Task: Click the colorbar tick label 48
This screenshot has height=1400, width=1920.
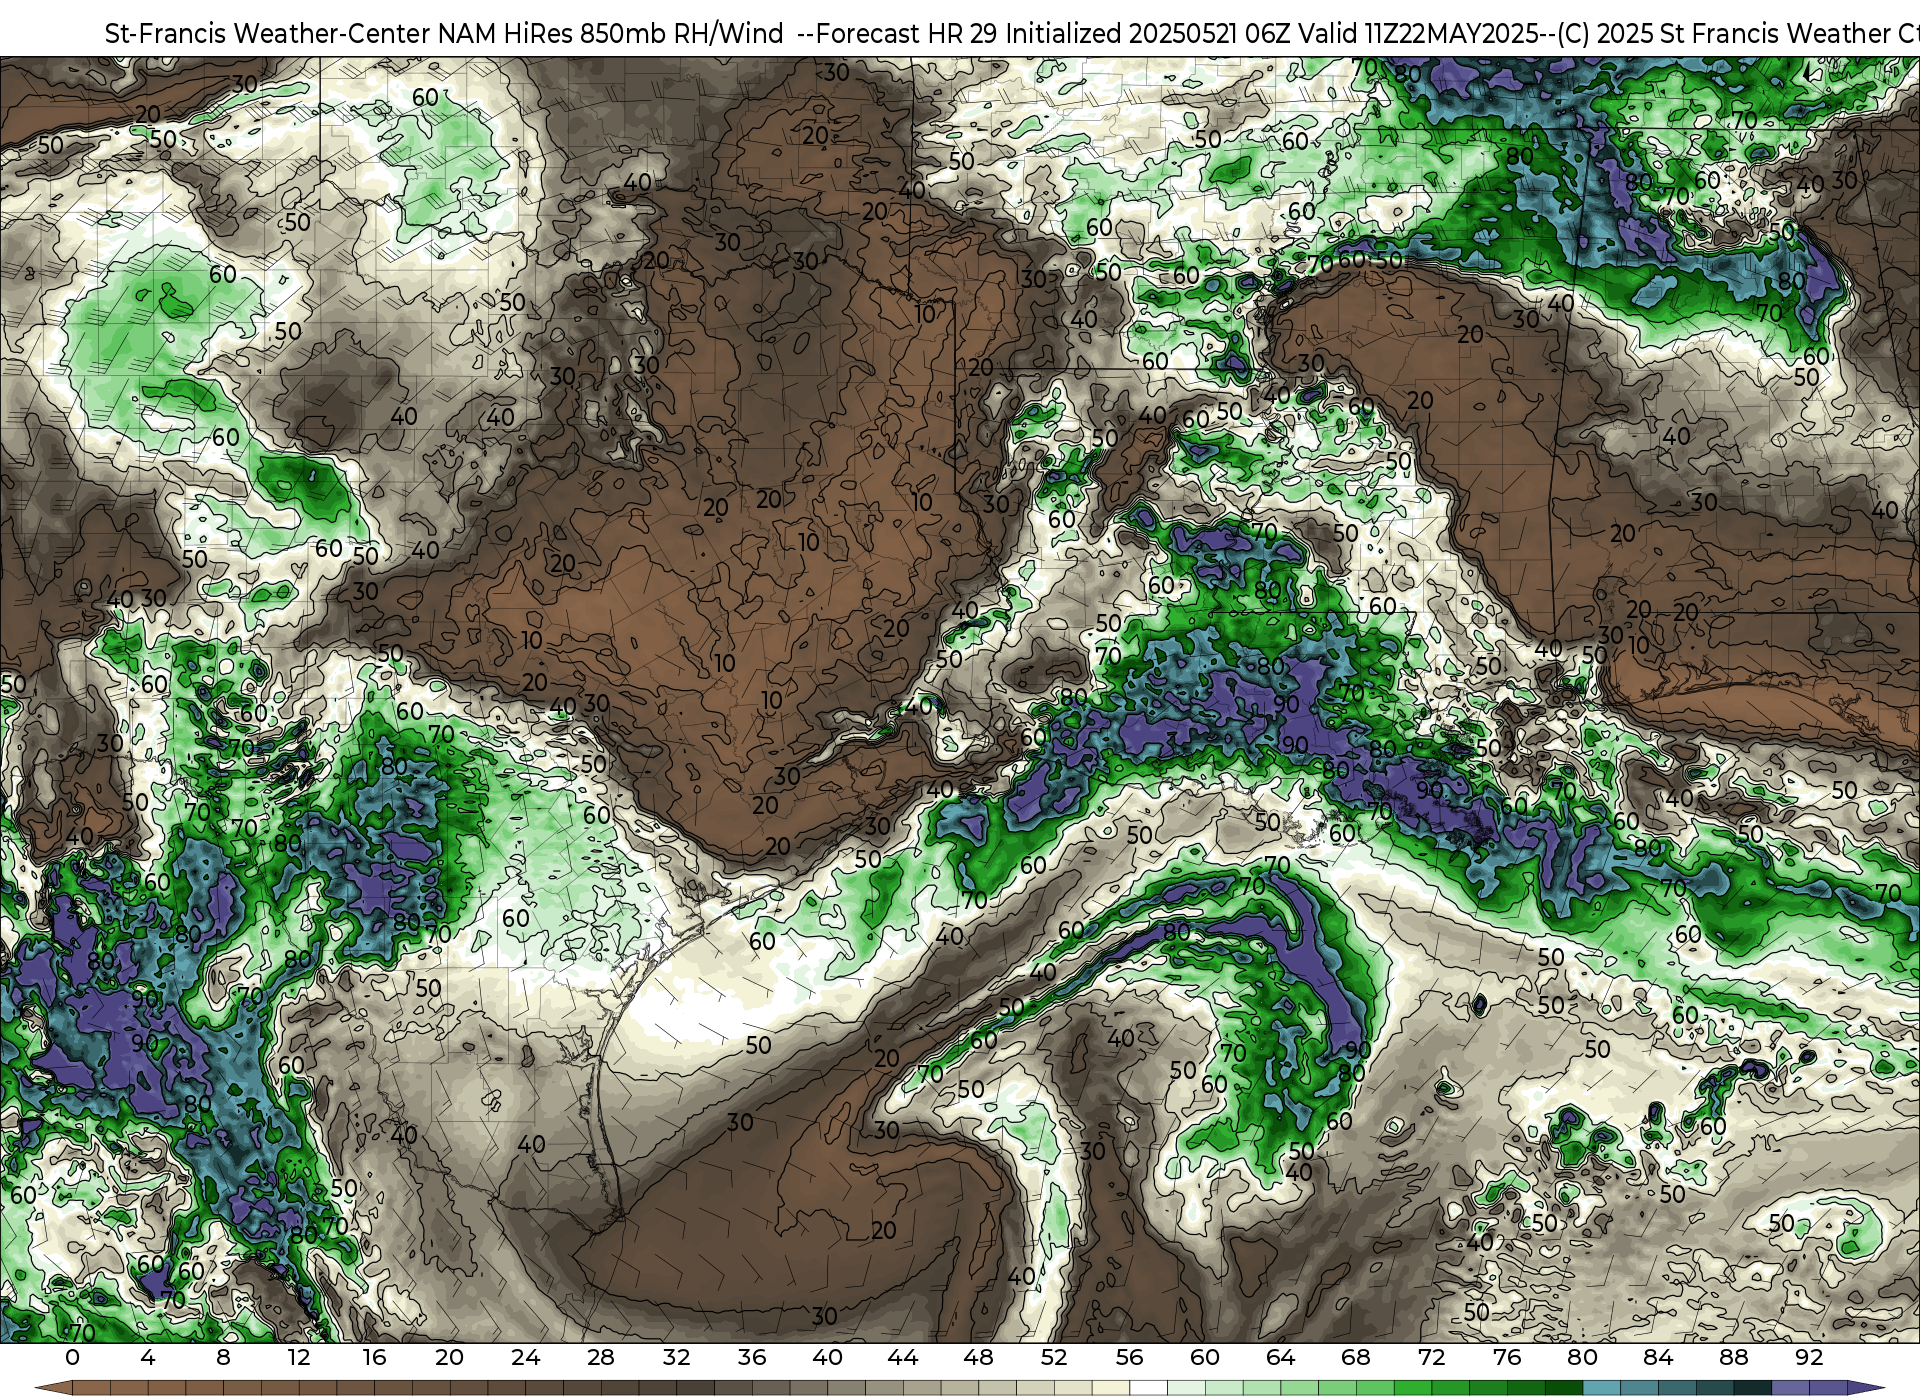Action: (978, 1357)
